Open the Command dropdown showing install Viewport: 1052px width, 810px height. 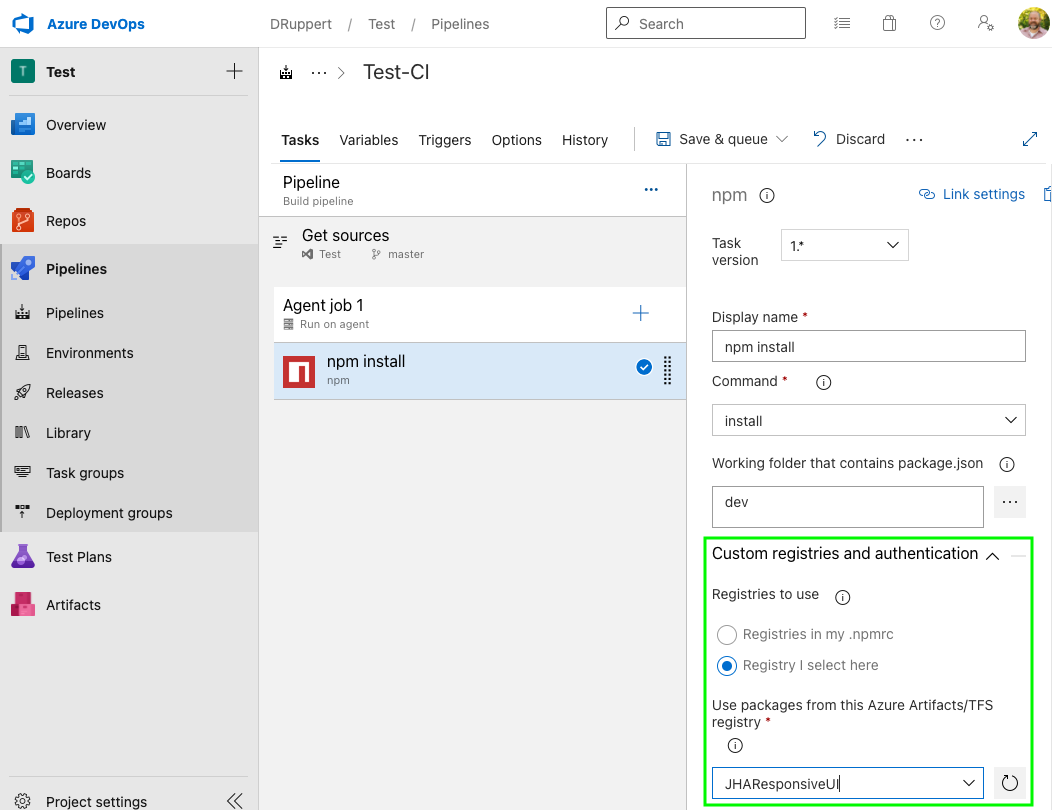(x=868, y=421)
